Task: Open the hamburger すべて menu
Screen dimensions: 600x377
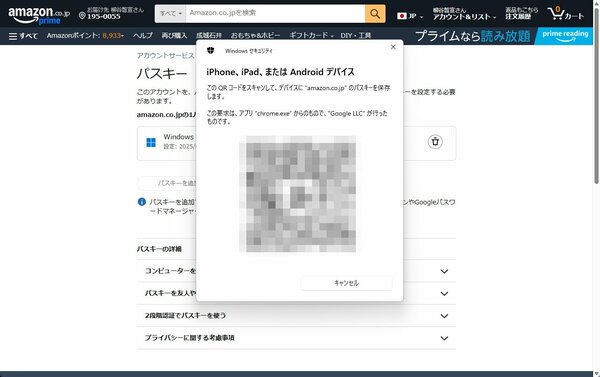Action: click(x=23, y=36)
